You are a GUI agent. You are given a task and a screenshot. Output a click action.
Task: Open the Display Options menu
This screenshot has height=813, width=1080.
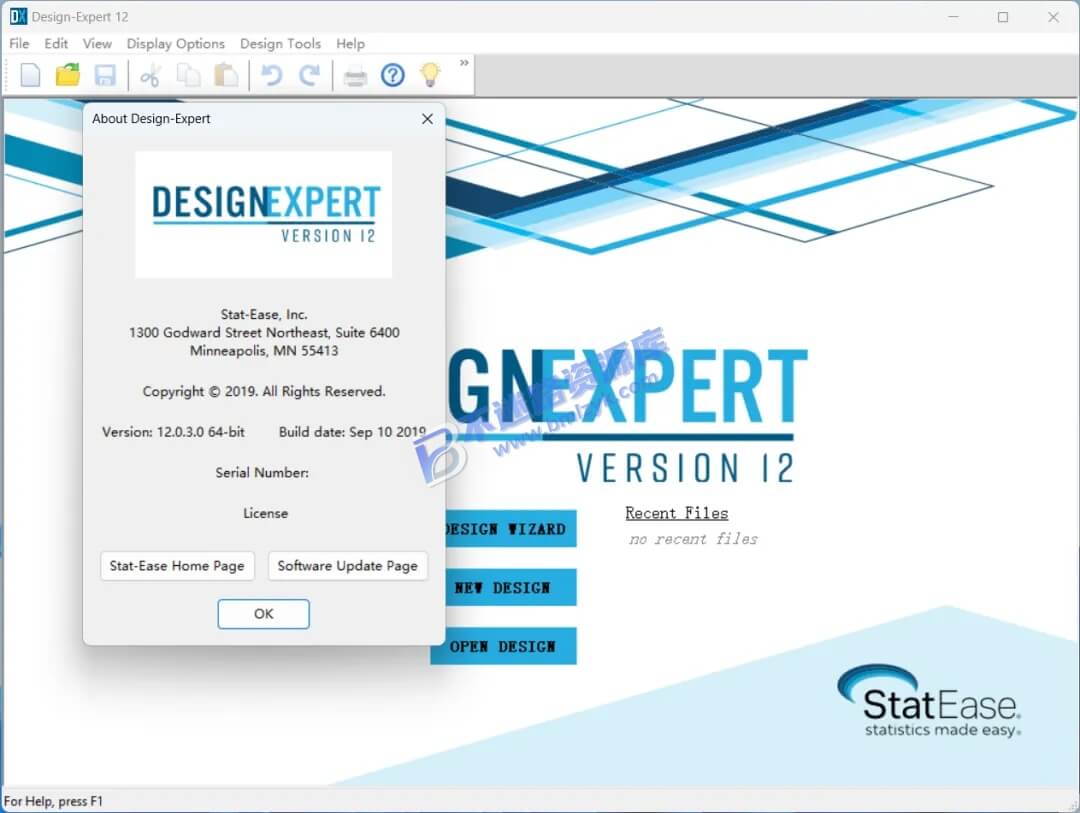tap(176, 43)
